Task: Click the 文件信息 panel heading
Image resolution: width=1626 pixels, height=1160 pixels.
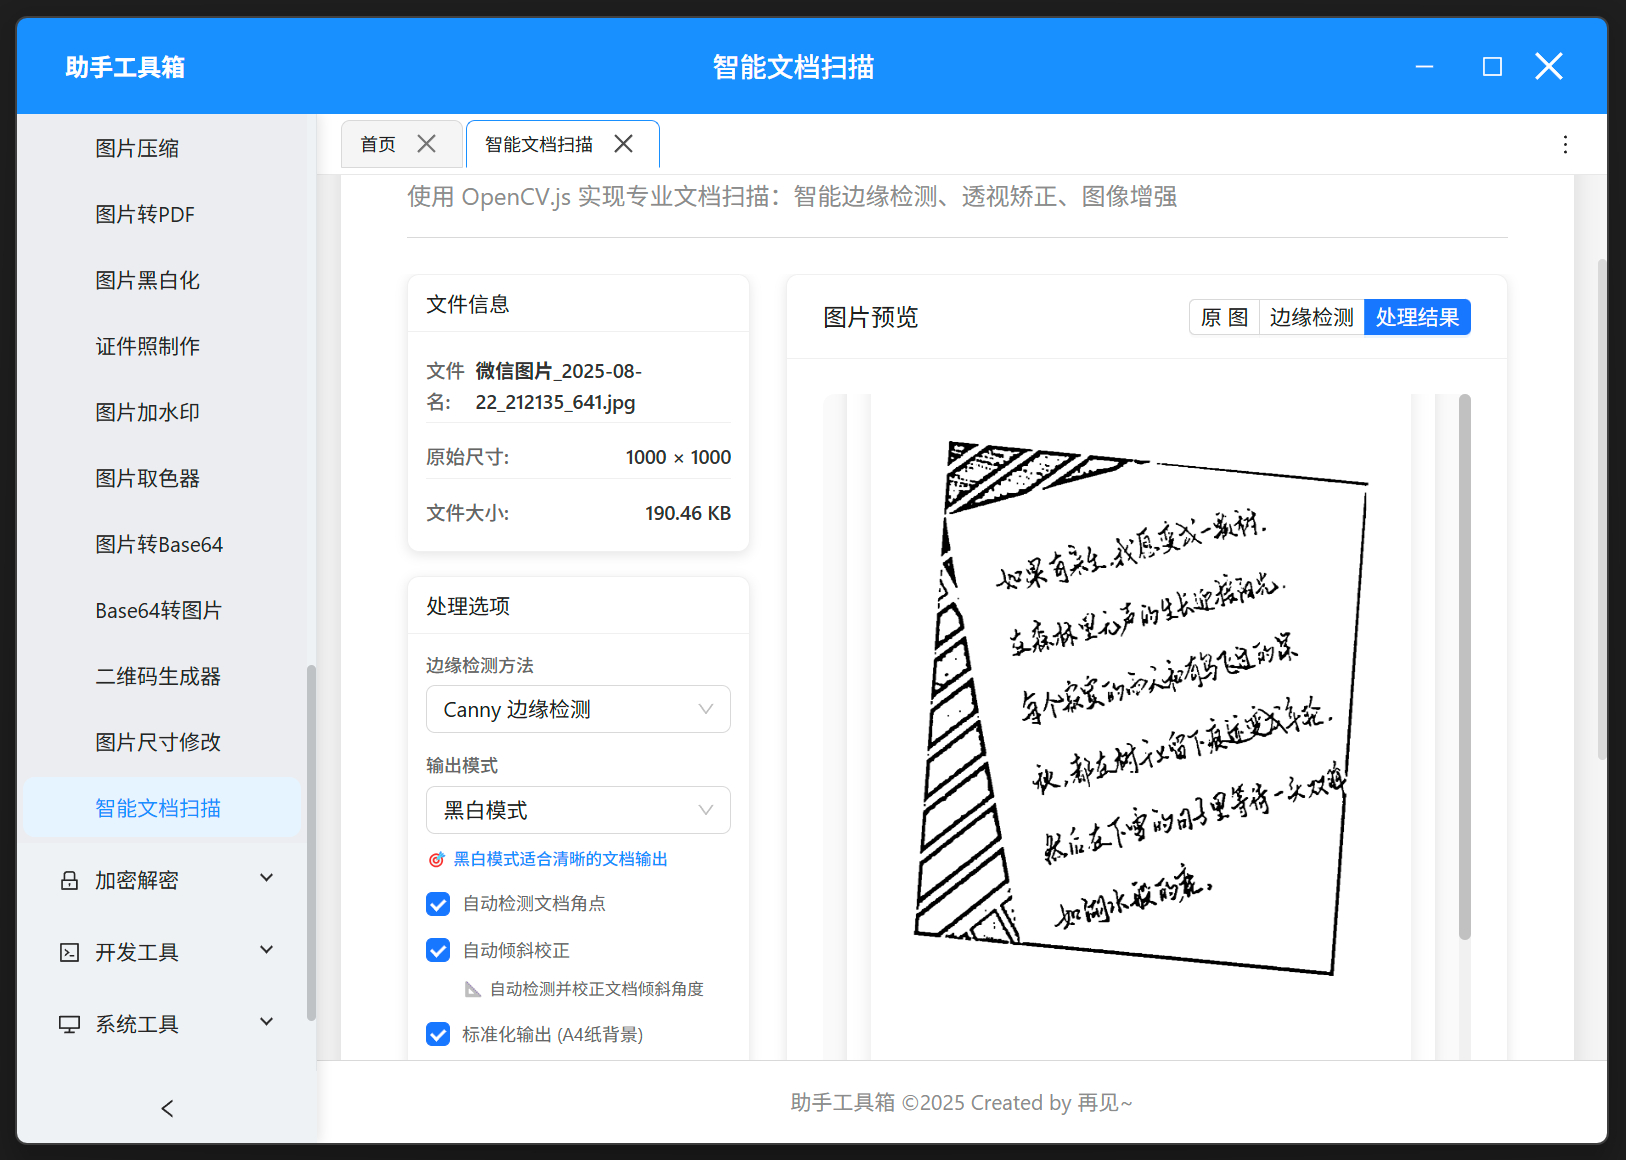Action: [x=468, y=304]
